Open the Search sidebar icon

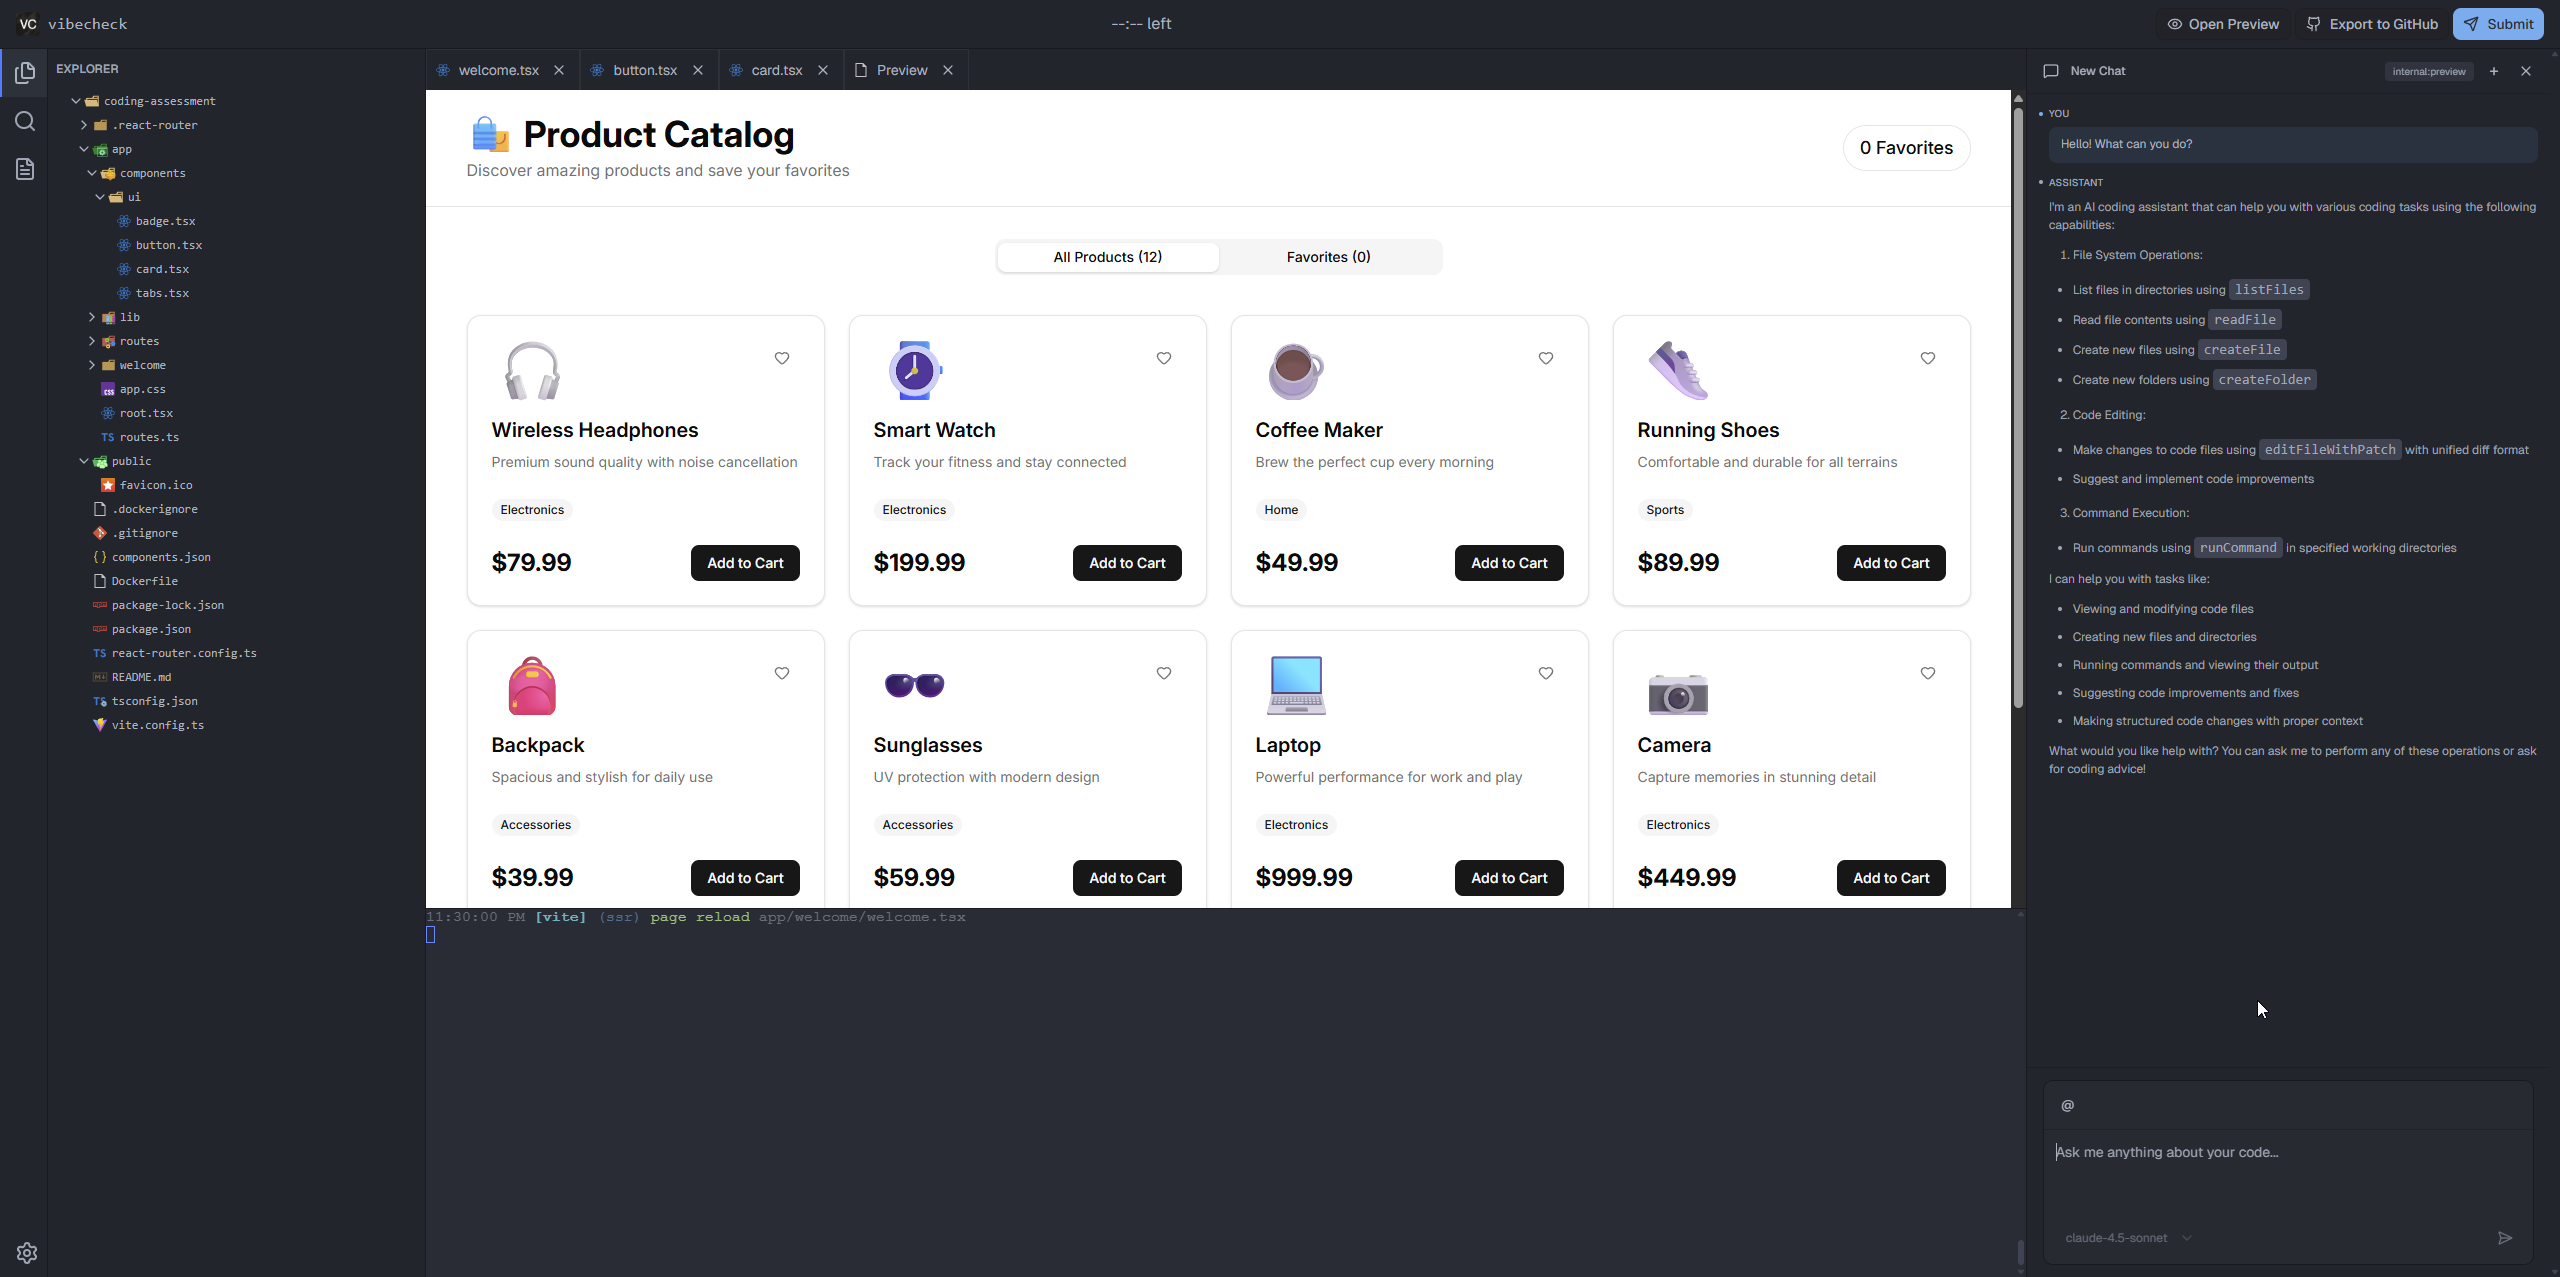[25, 121]
